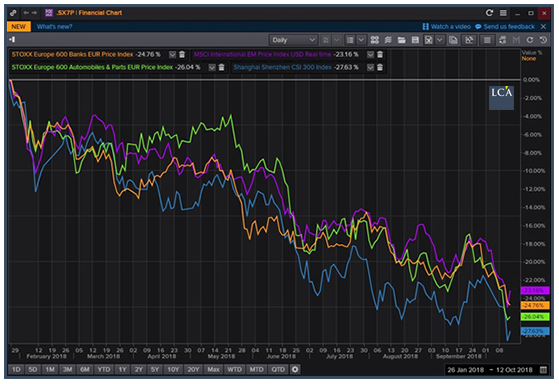
Task: Toggle the data table icon
Action: 487,40
